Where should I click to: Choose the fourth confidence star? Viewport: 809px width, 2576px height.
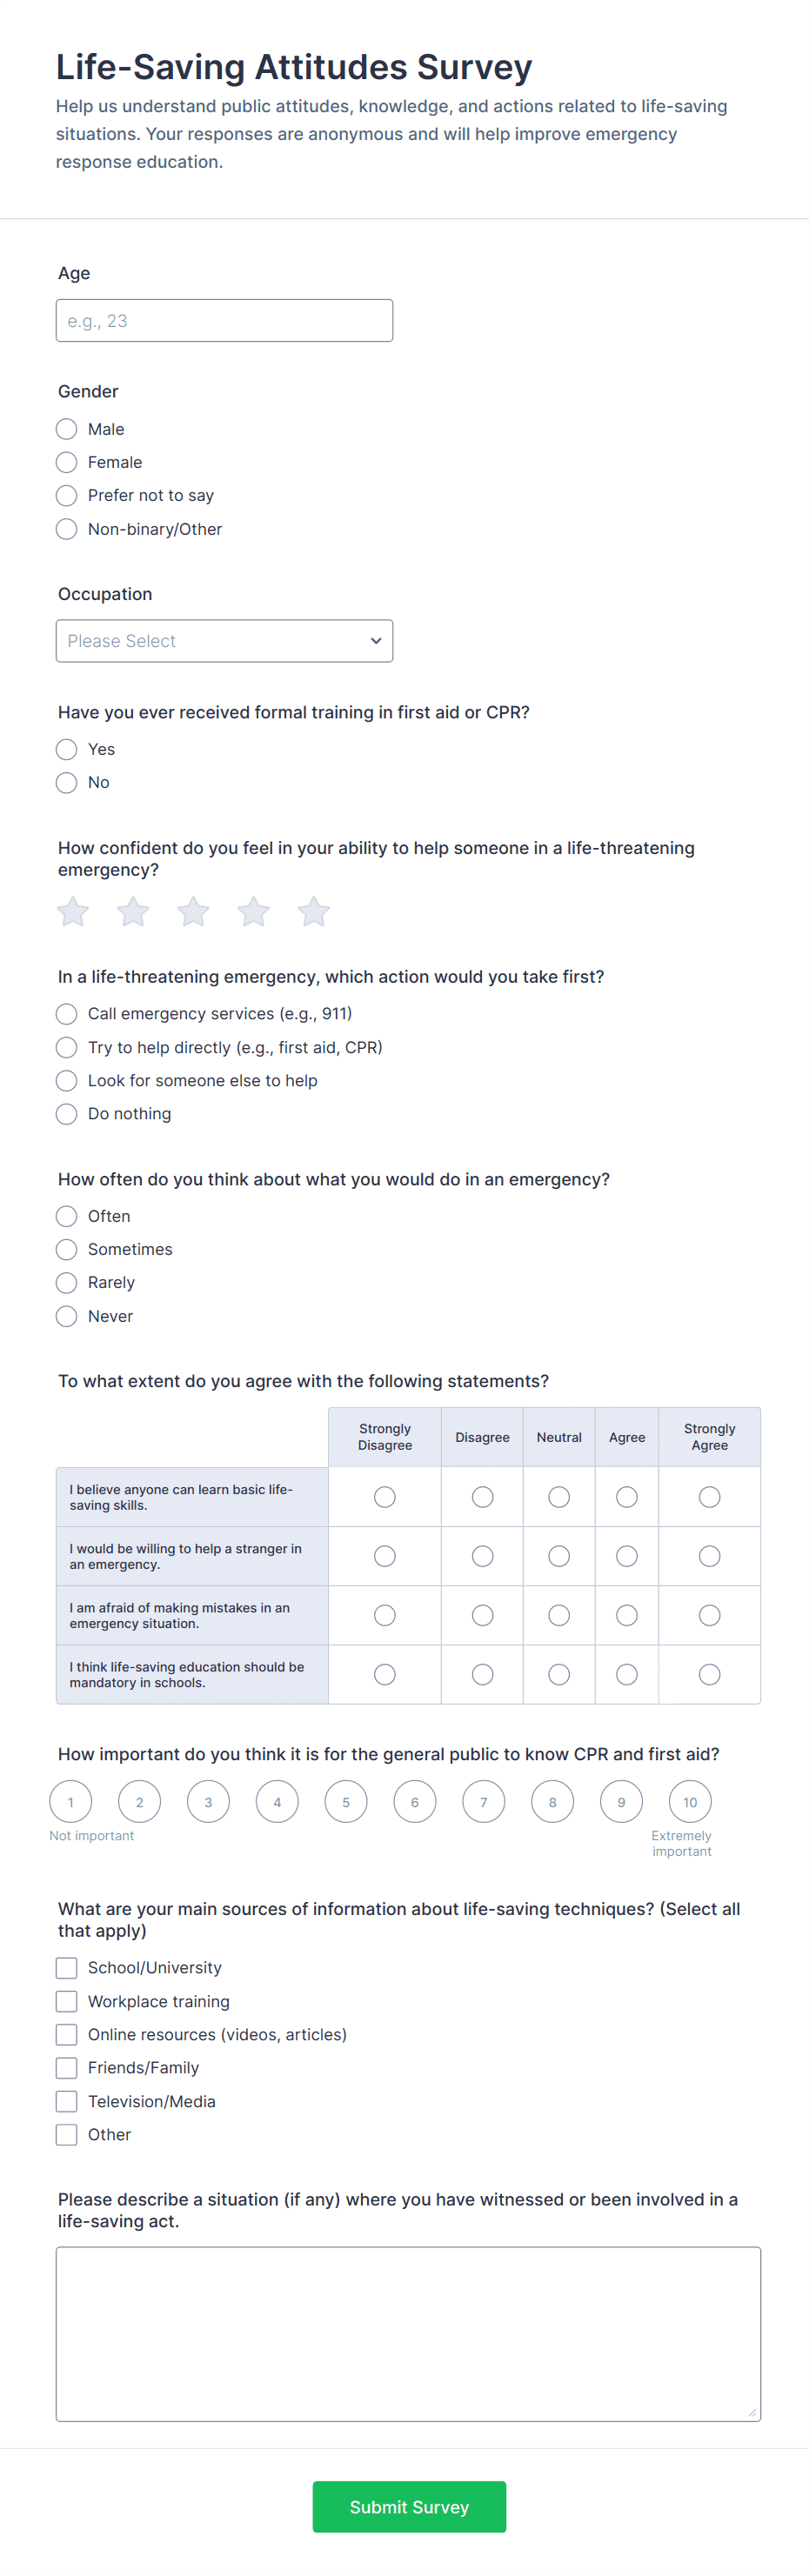pyautogui.click(x=253, y=911)
